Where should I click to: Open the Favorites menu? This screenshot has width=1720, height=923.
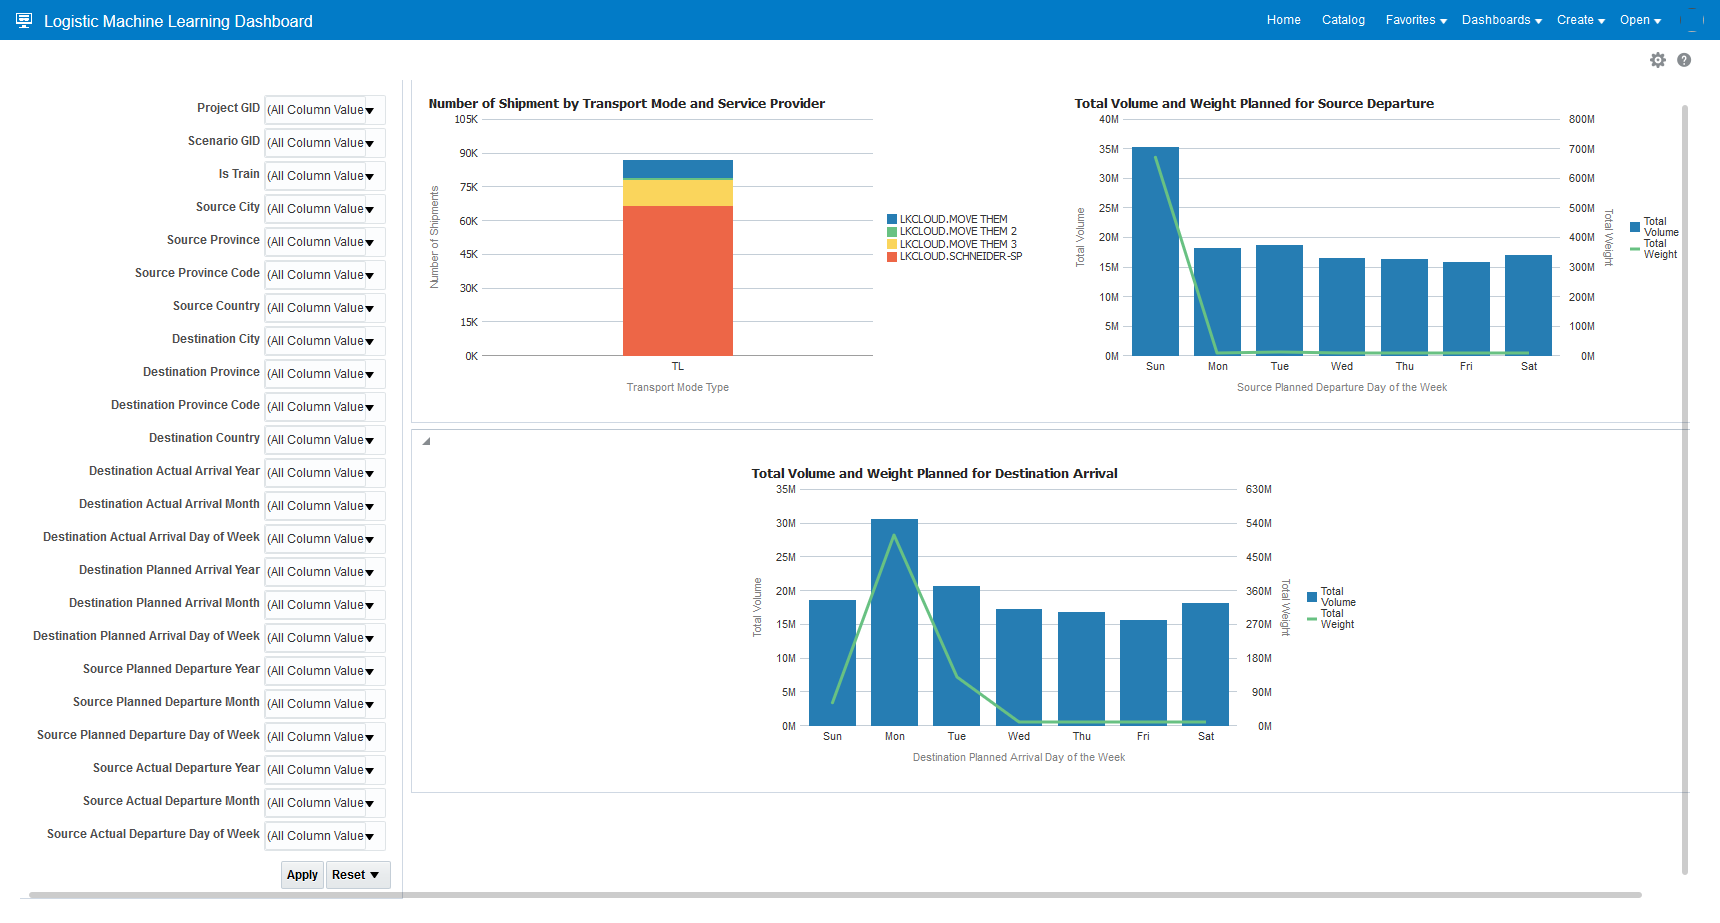(1415, 20)
